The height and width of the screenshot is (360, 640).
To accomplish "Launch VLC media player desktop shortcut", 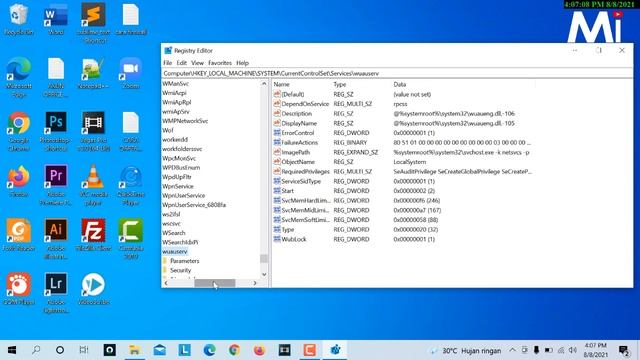I will 93,185.
